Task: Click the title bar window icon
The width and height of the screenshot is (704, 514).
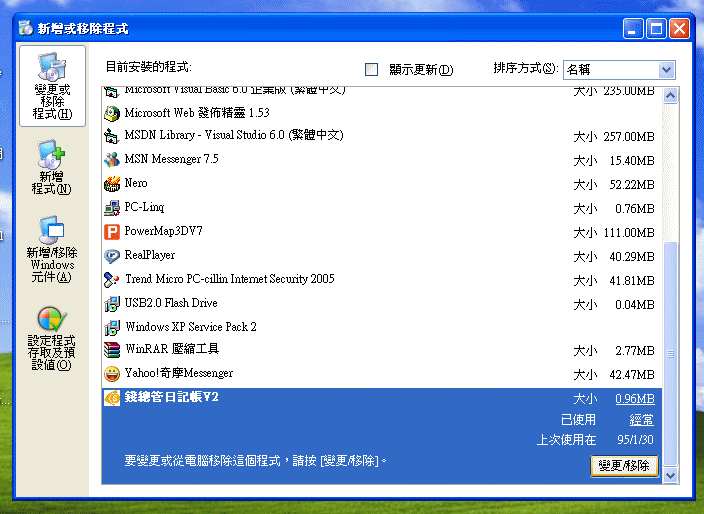Action: (x=26, y=28)
